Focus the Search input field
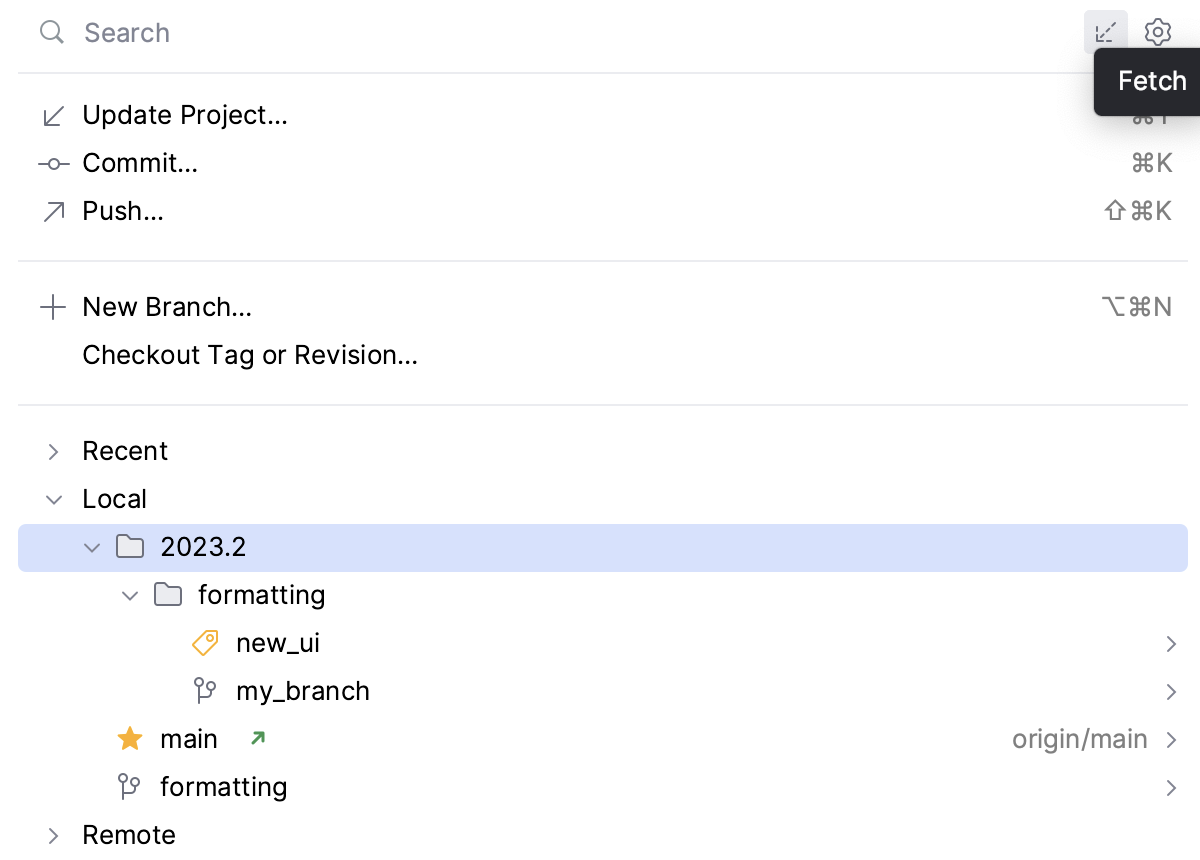The image size is (1200, 860). [x=500, y=33]
